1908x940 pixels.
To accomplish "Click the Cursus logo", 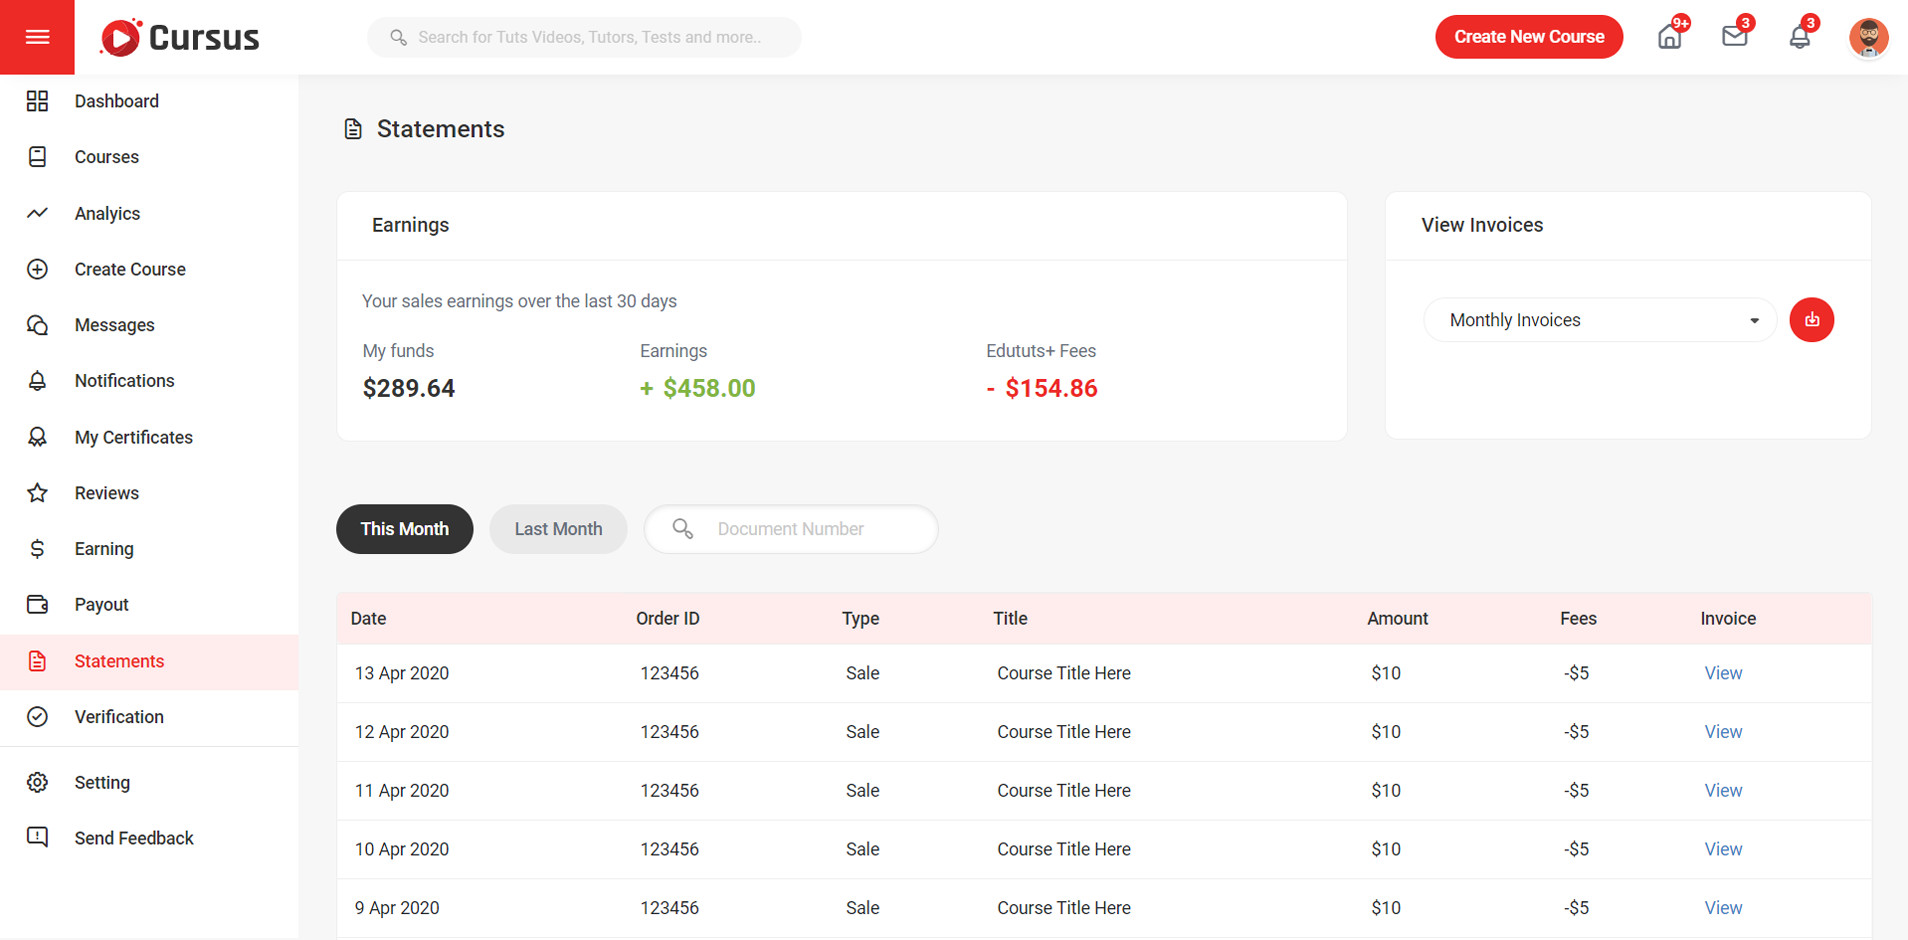I will tap(180, 38).
